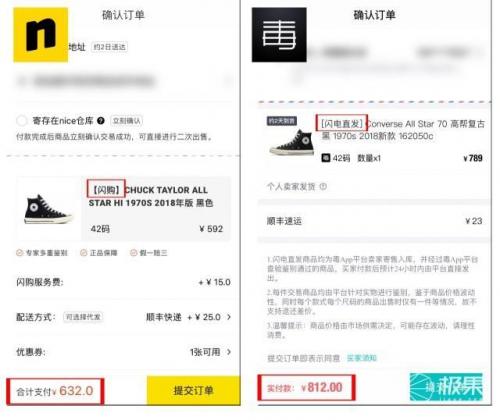500x420 pixels.
Task: Open the black Converse thumbnail on nice
Action: [48, 209]
